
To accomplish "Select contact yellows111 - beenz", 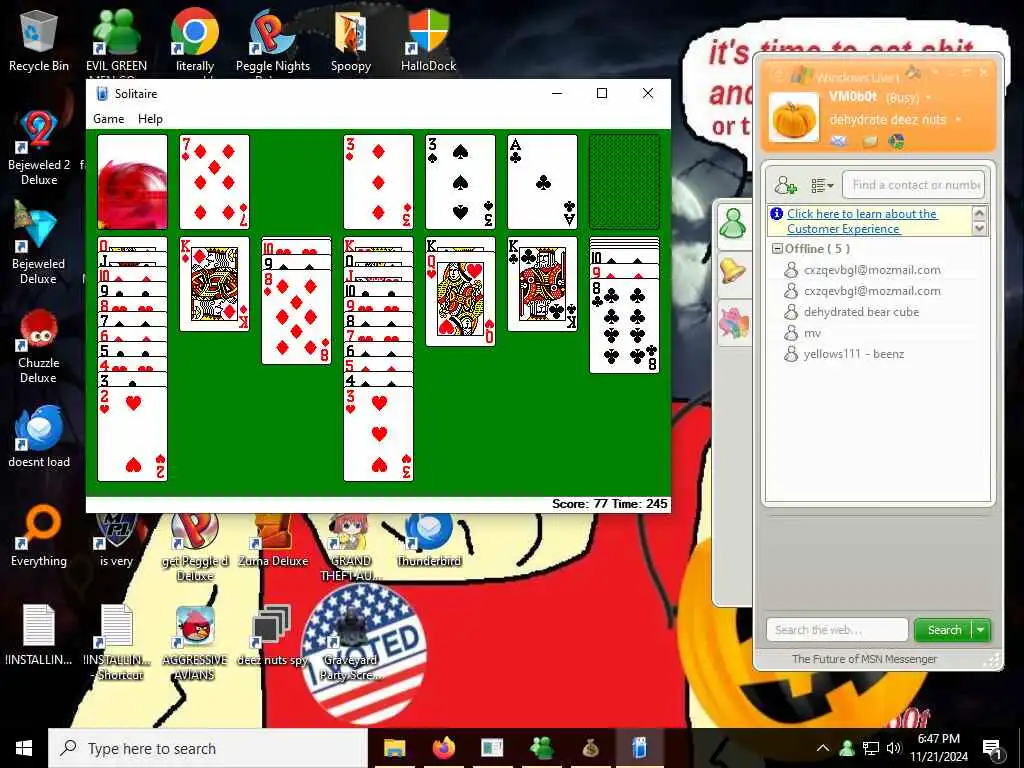I will pyautogui.click(x=854, y=354).
